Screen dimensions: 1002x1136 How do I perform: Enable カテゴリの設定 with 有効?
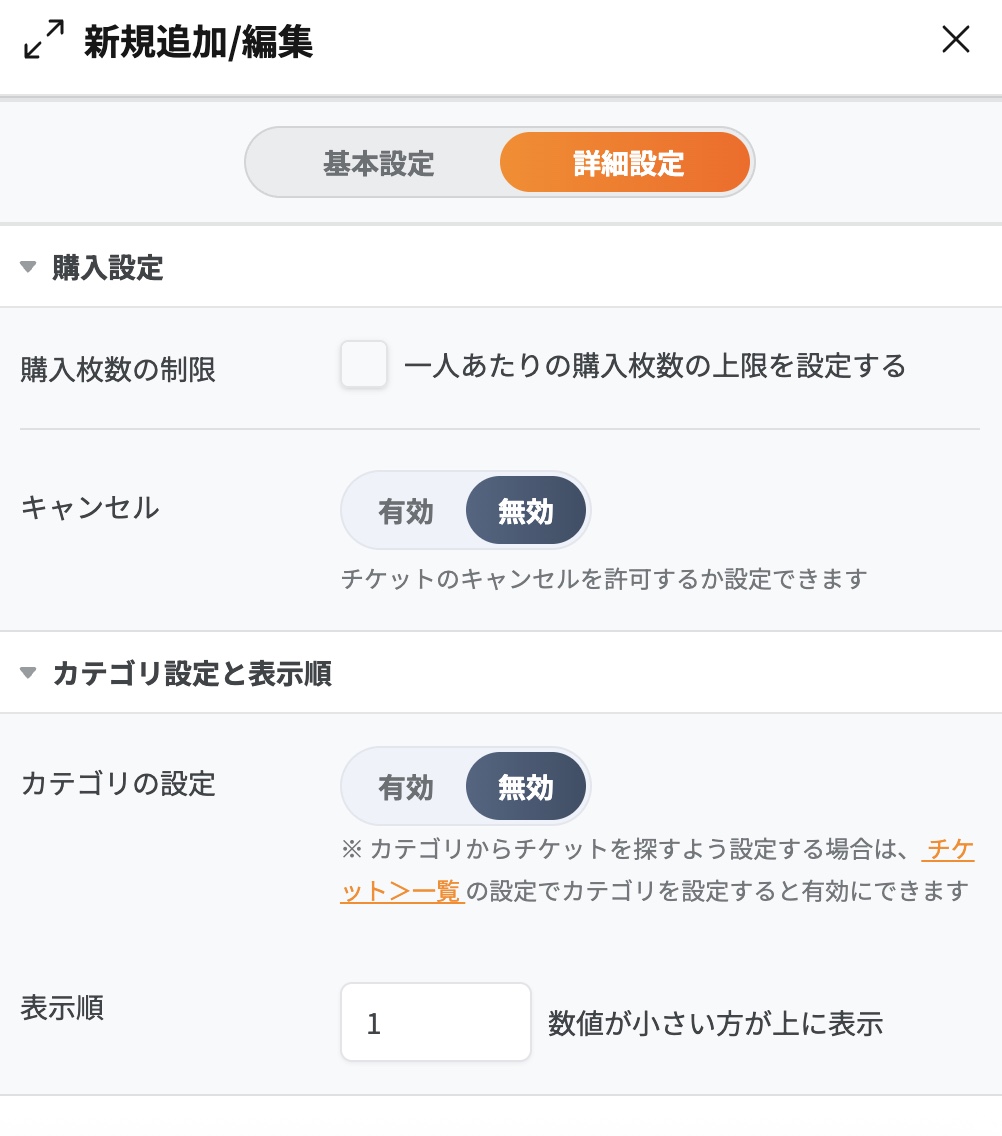(406, 787)
